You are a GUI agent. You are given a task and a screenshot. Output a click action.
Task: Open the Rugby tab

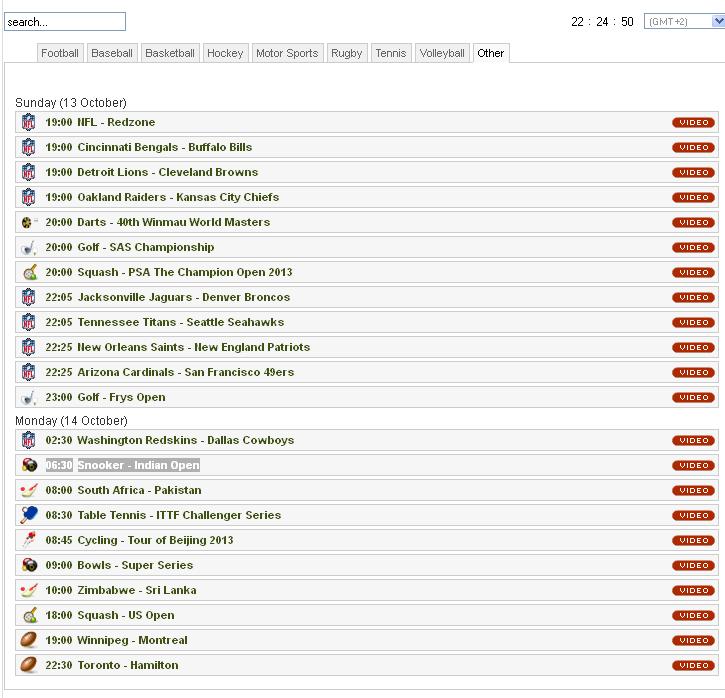coord(347,53)
